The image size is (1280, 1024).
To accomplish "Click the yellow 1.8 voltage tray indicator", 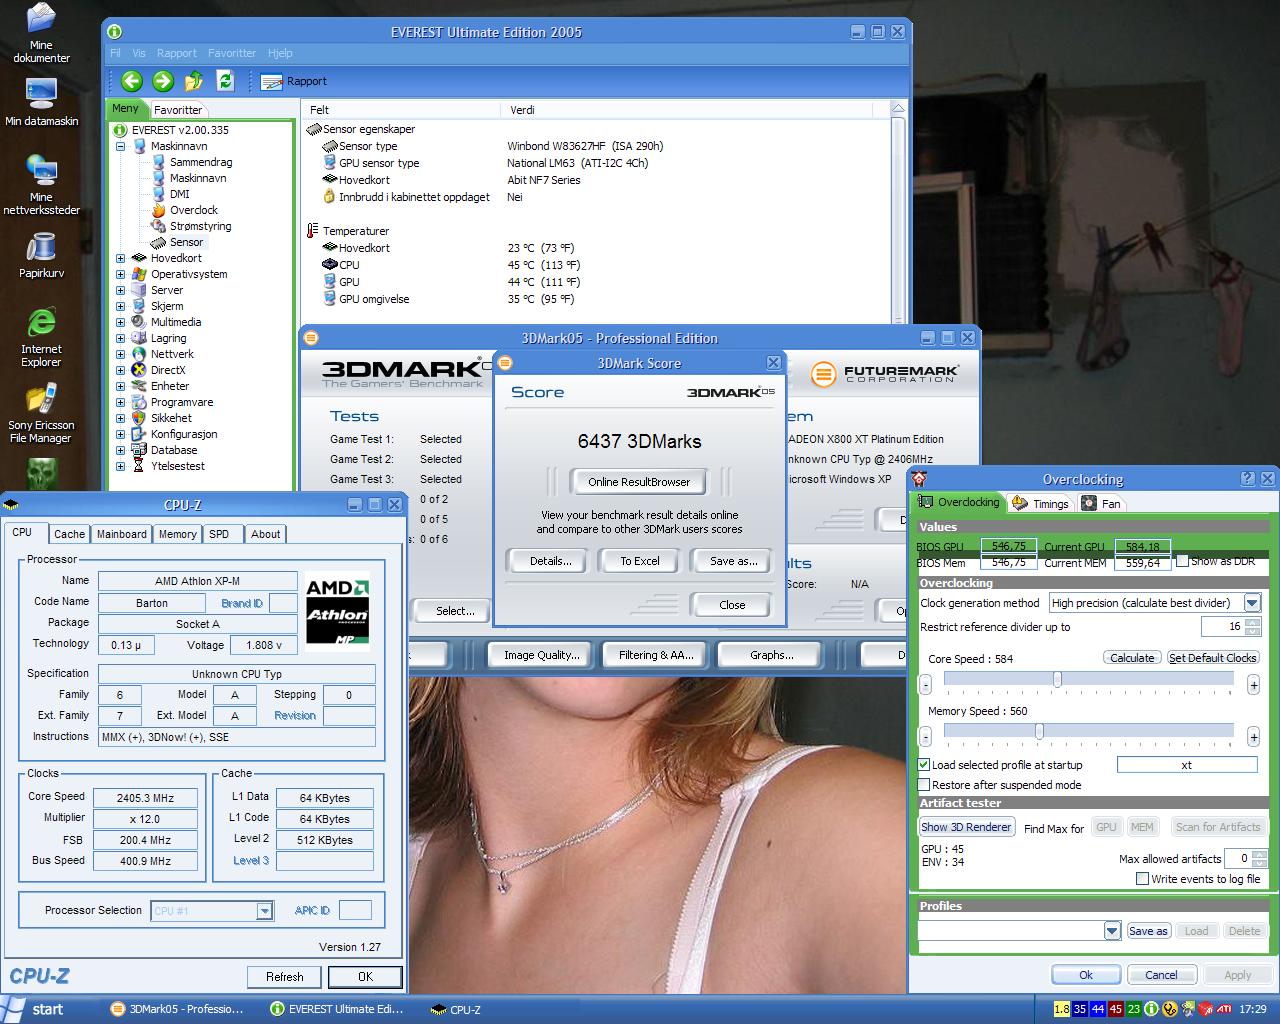I will click(x=1062, y=1009).
